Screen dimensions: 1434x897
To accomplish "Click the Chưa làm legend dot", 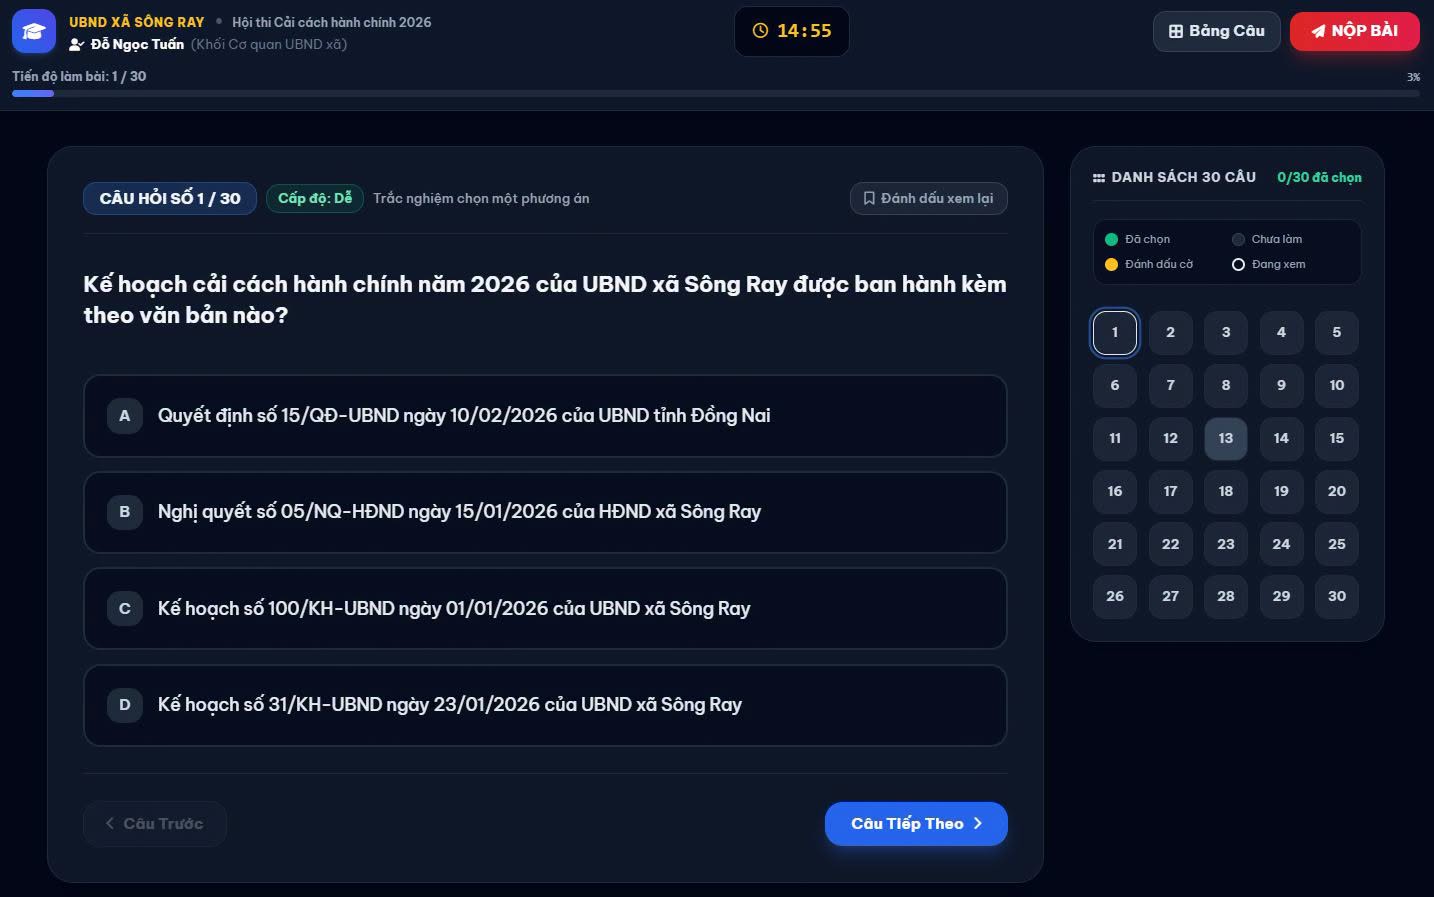I will 1238,240.
